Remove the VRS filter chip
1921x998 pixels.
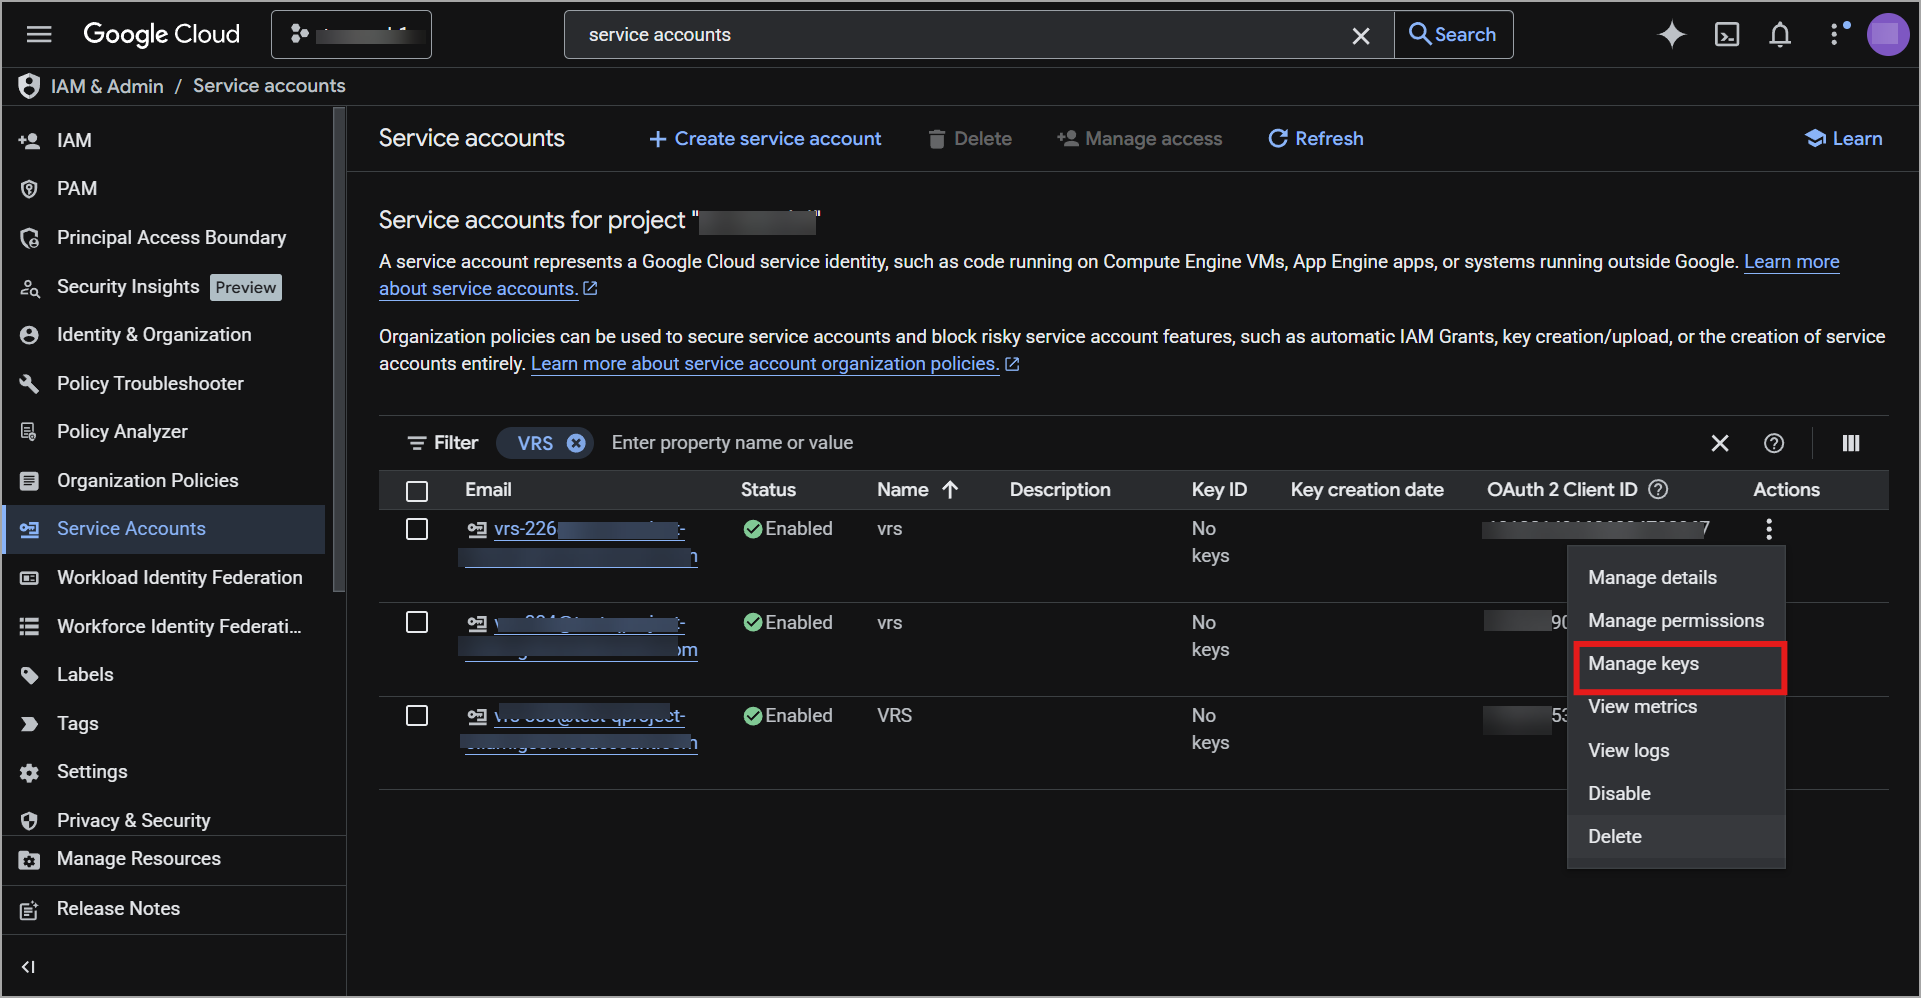(x=577, y=443)
